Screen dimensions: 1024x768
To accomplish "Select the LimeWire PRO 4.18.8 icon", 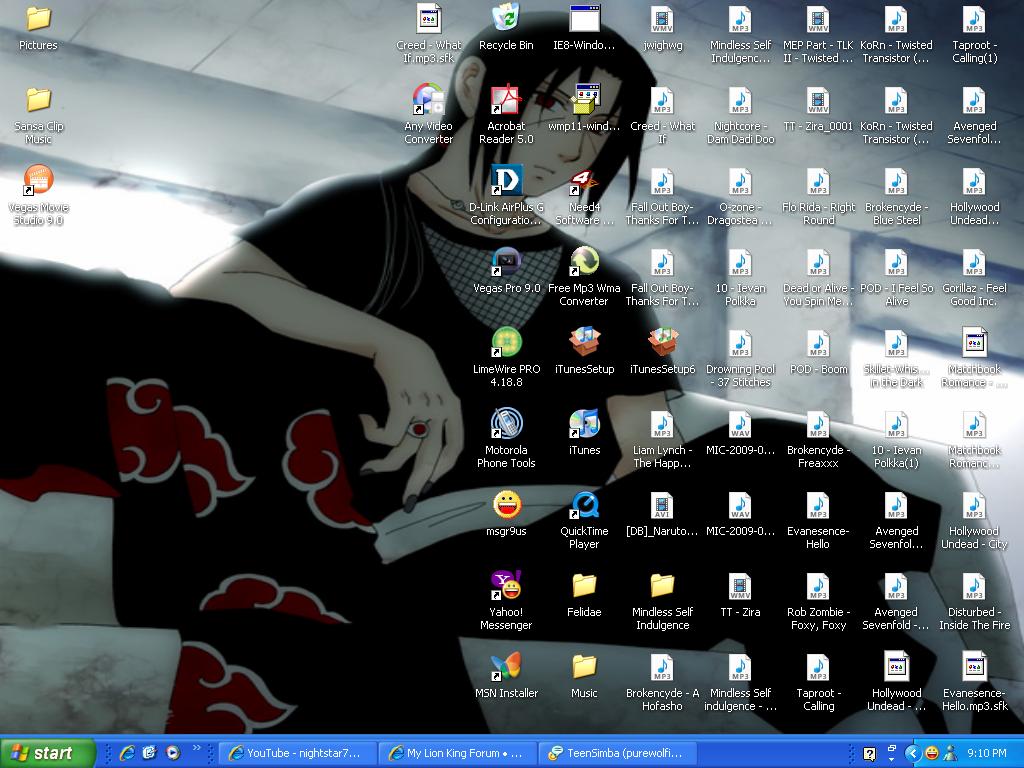I will (506, 344).
